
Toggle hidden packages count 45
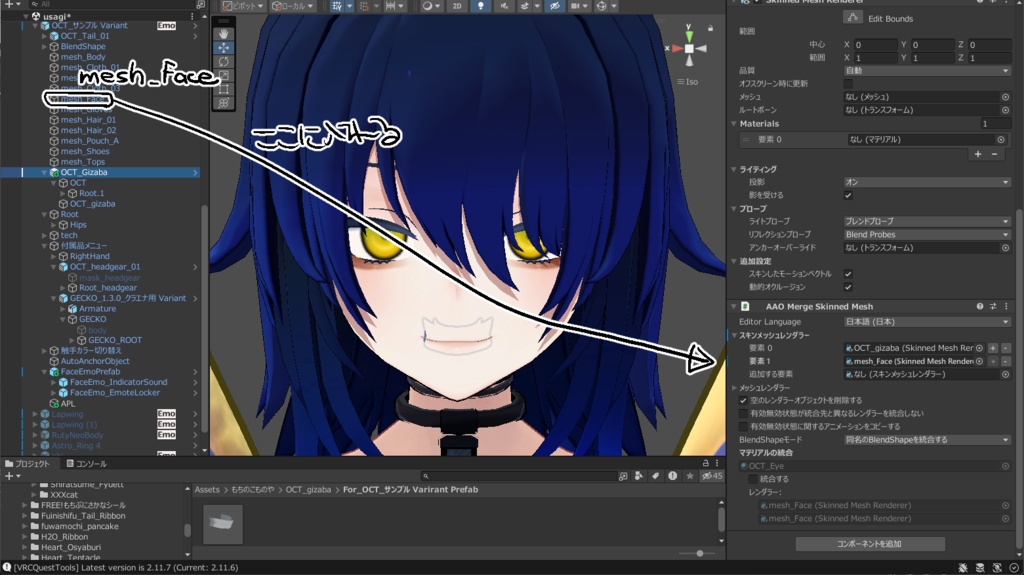[712, 476]
